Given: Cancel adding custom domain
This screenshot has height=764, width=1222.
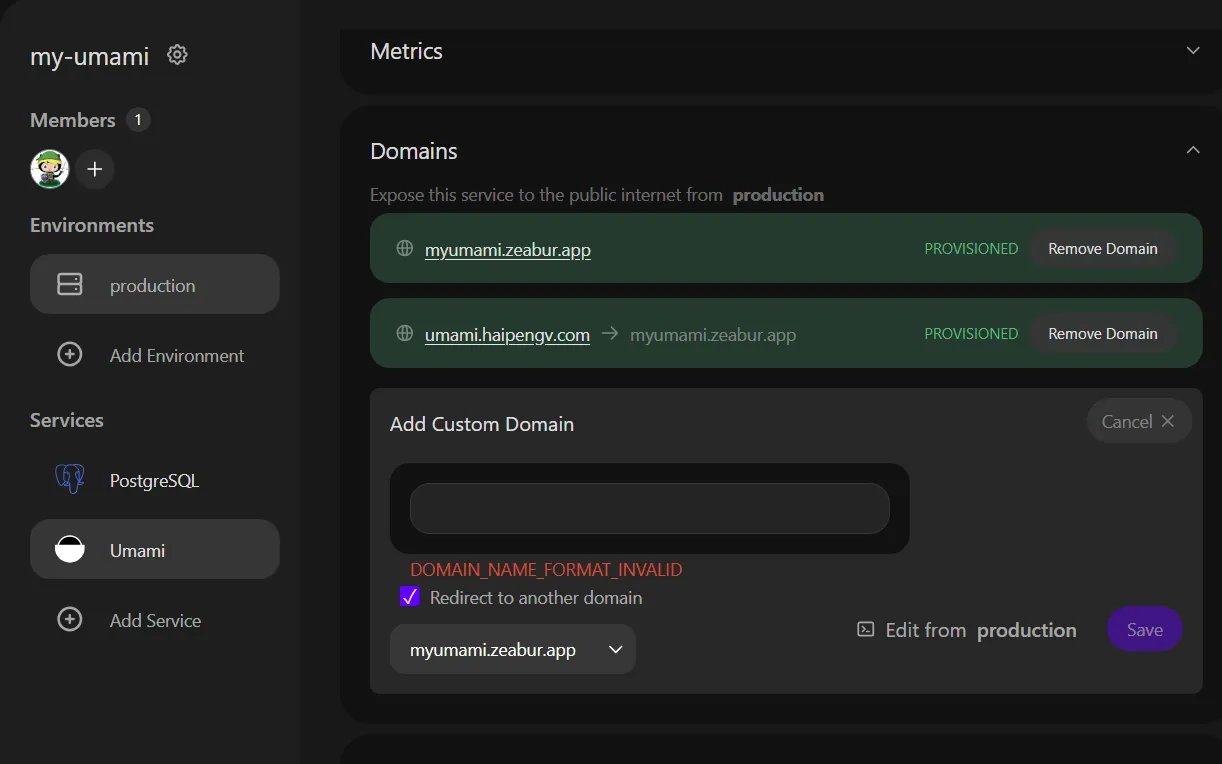Looking at the screenshot, I should [x=1139, y=421].
